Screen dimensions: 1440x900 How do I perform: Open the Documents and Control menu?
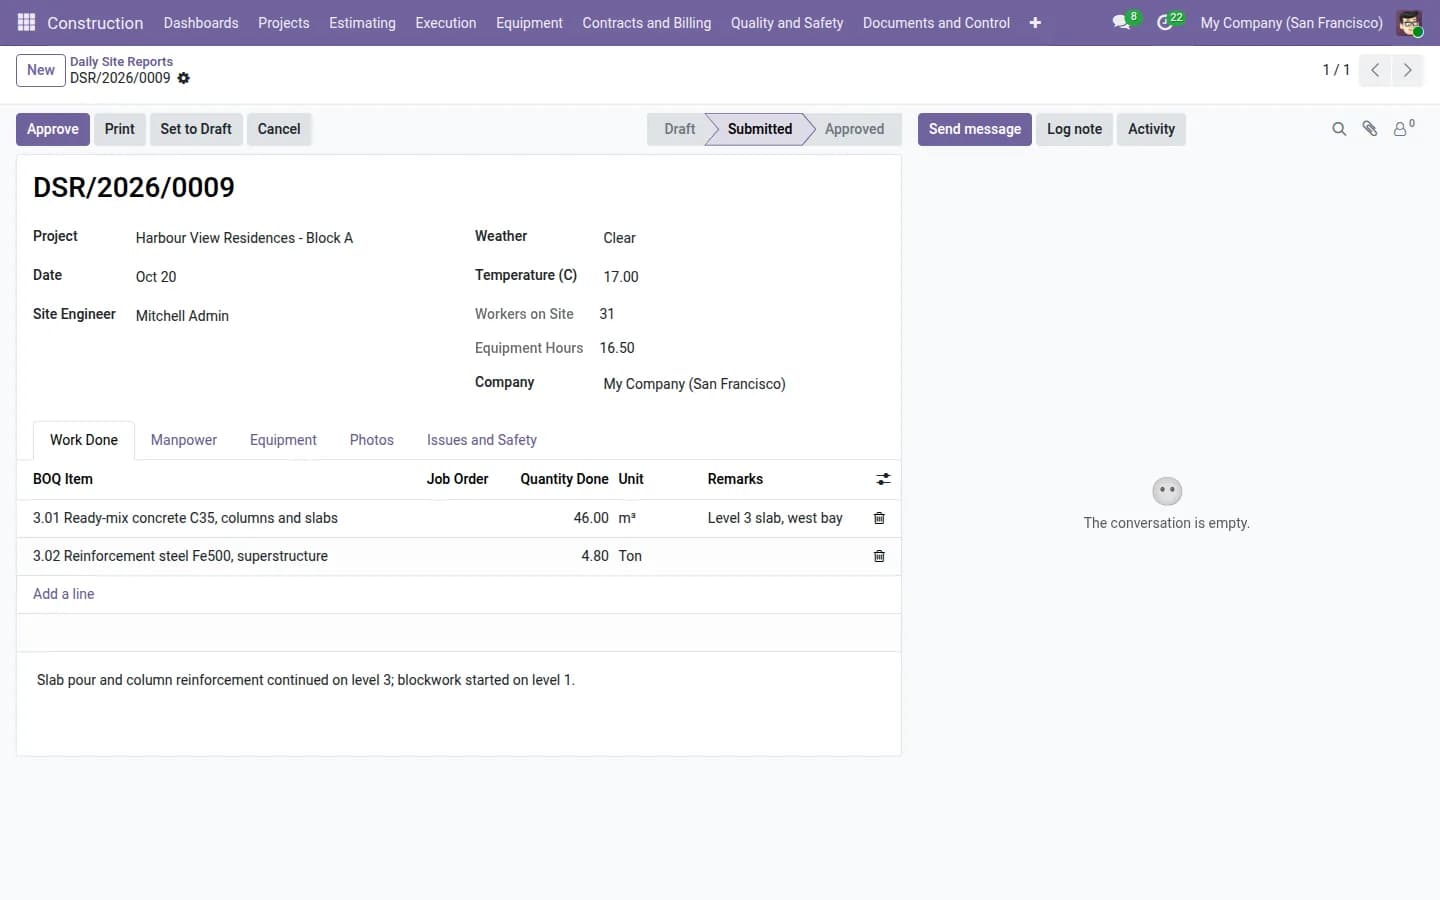pyautogui.click(x=936, y=22)
